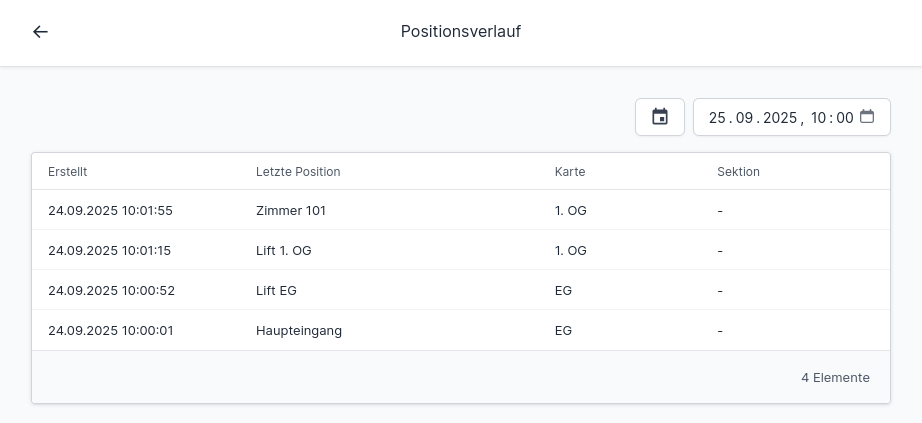This screenshot has width=922, height=423.
Task: Click the Karte column header
Action: (570, 172)
